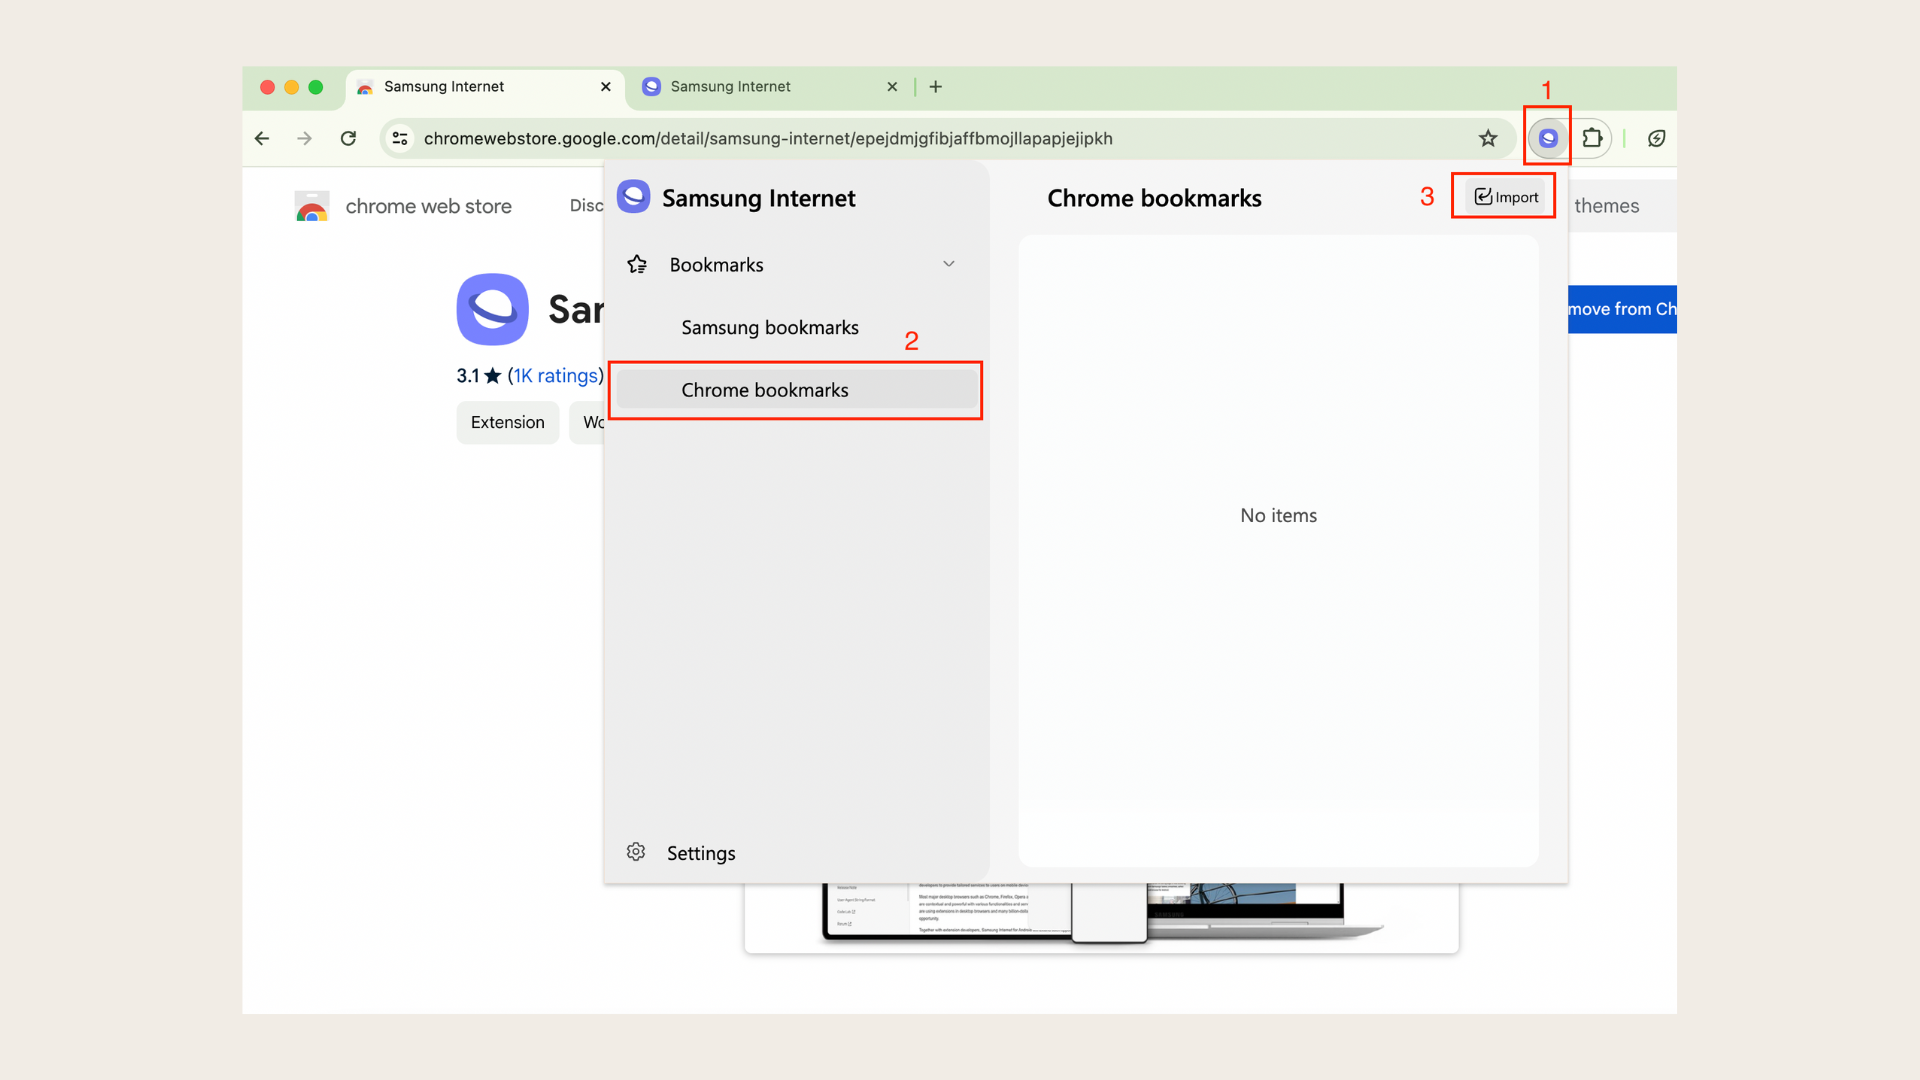Select Chrome bookmarks from bookmarks submenu

click(x=764, y=389)
